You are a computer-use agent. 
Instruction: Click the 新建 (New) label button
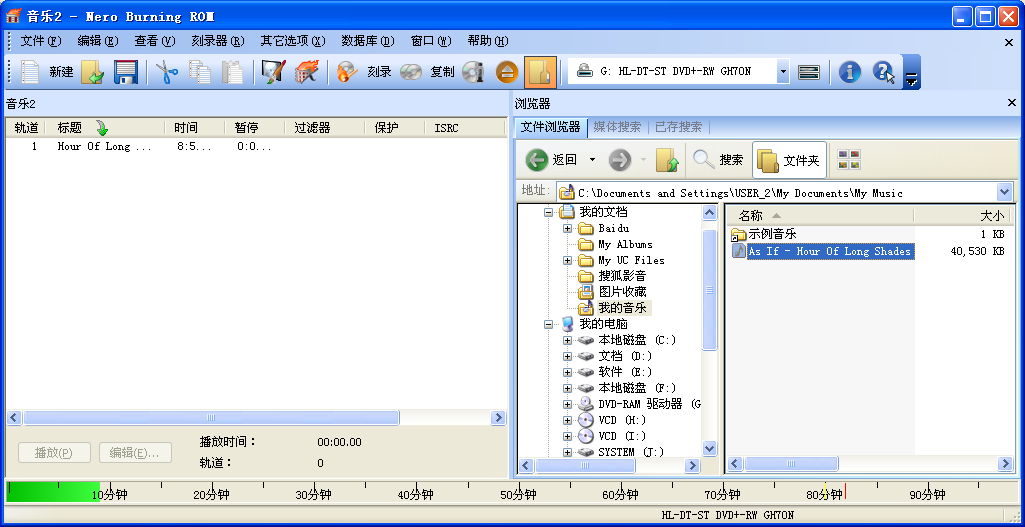click(61, 72)
